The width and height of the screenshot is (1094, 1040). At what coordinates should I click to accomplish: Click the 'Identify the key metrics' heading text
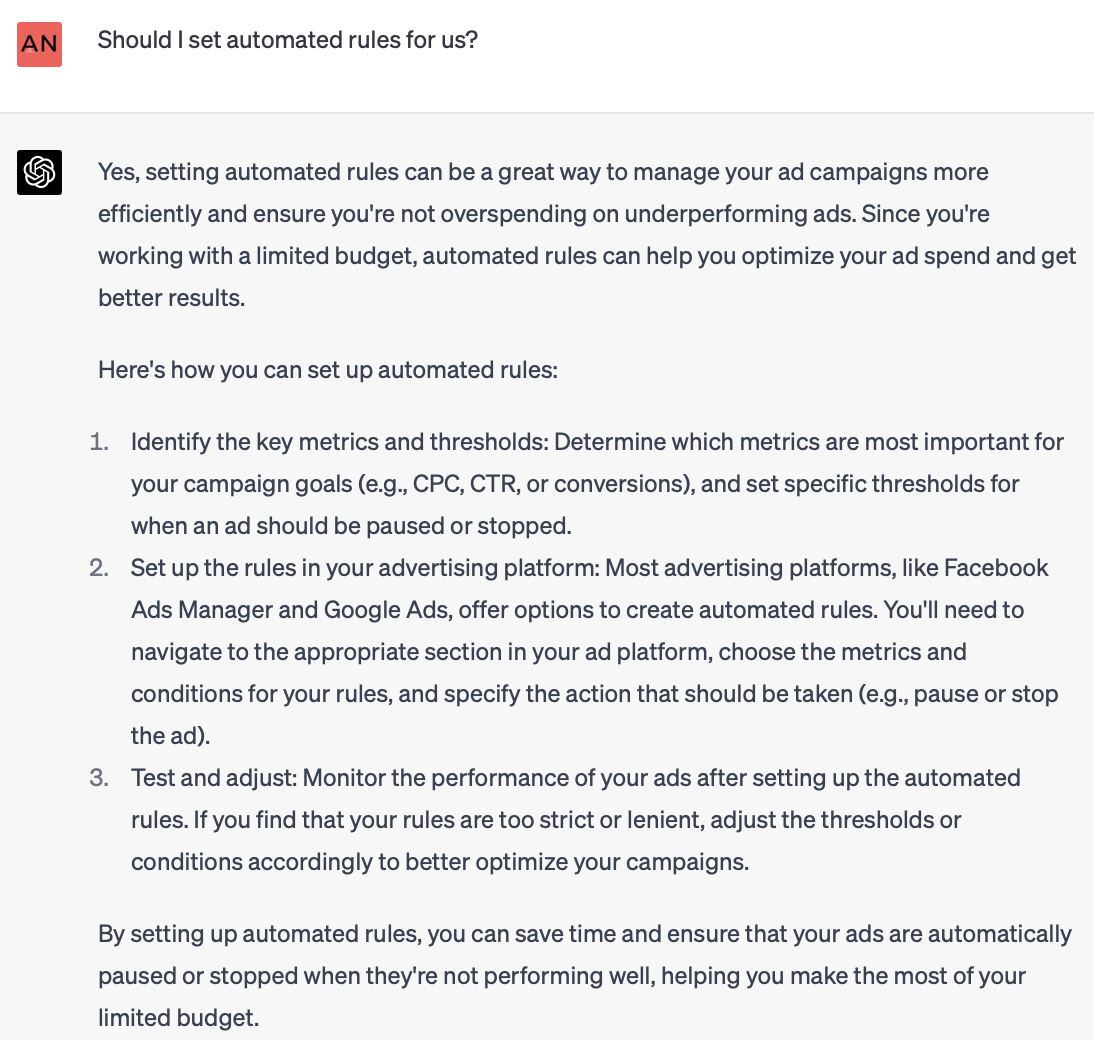pos(340,442)
